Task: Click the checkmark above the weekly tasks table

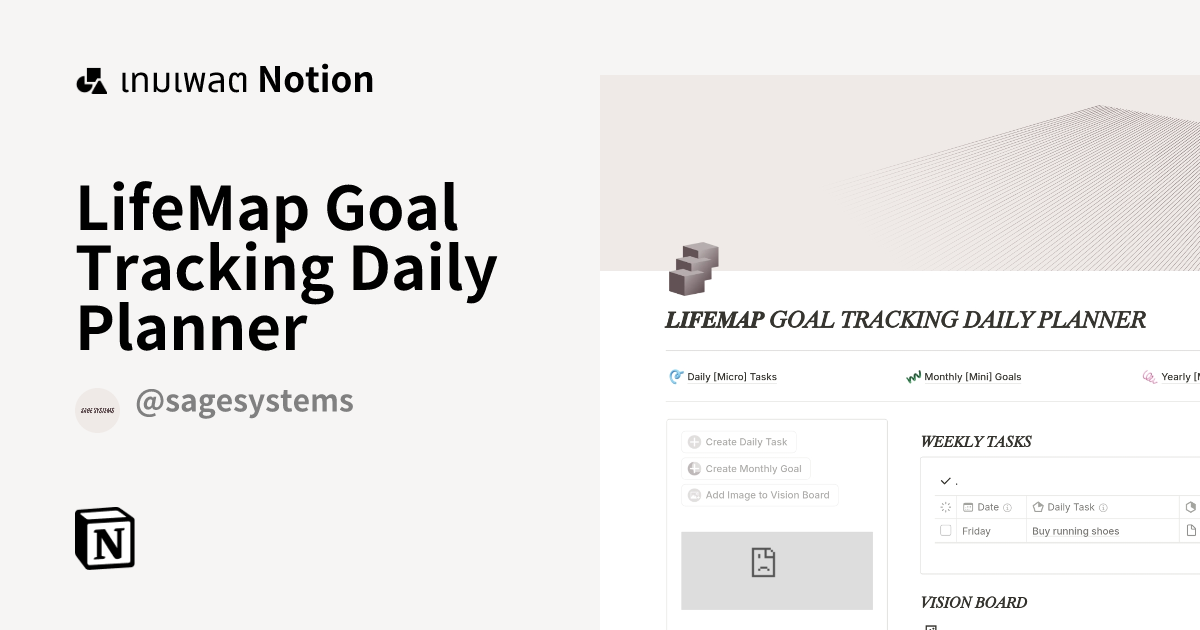Action: pos(946,481)
